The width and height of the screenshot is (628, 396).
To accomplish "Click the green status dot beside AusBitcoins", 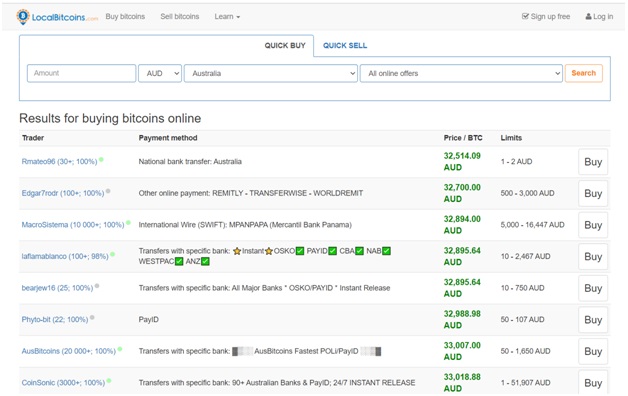I will click(120, 349).
